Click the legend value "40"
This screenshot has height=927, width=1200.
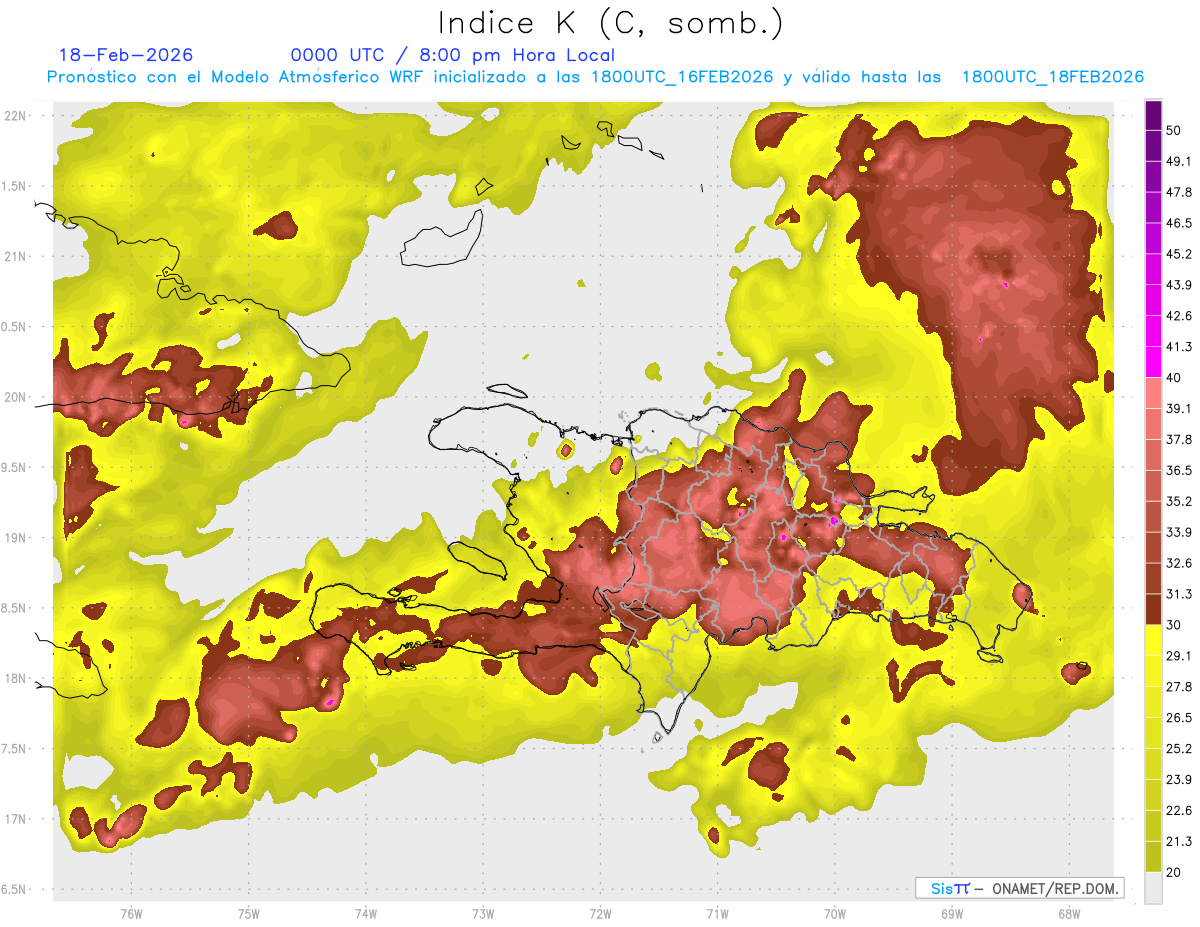(x=1175, y=378)
